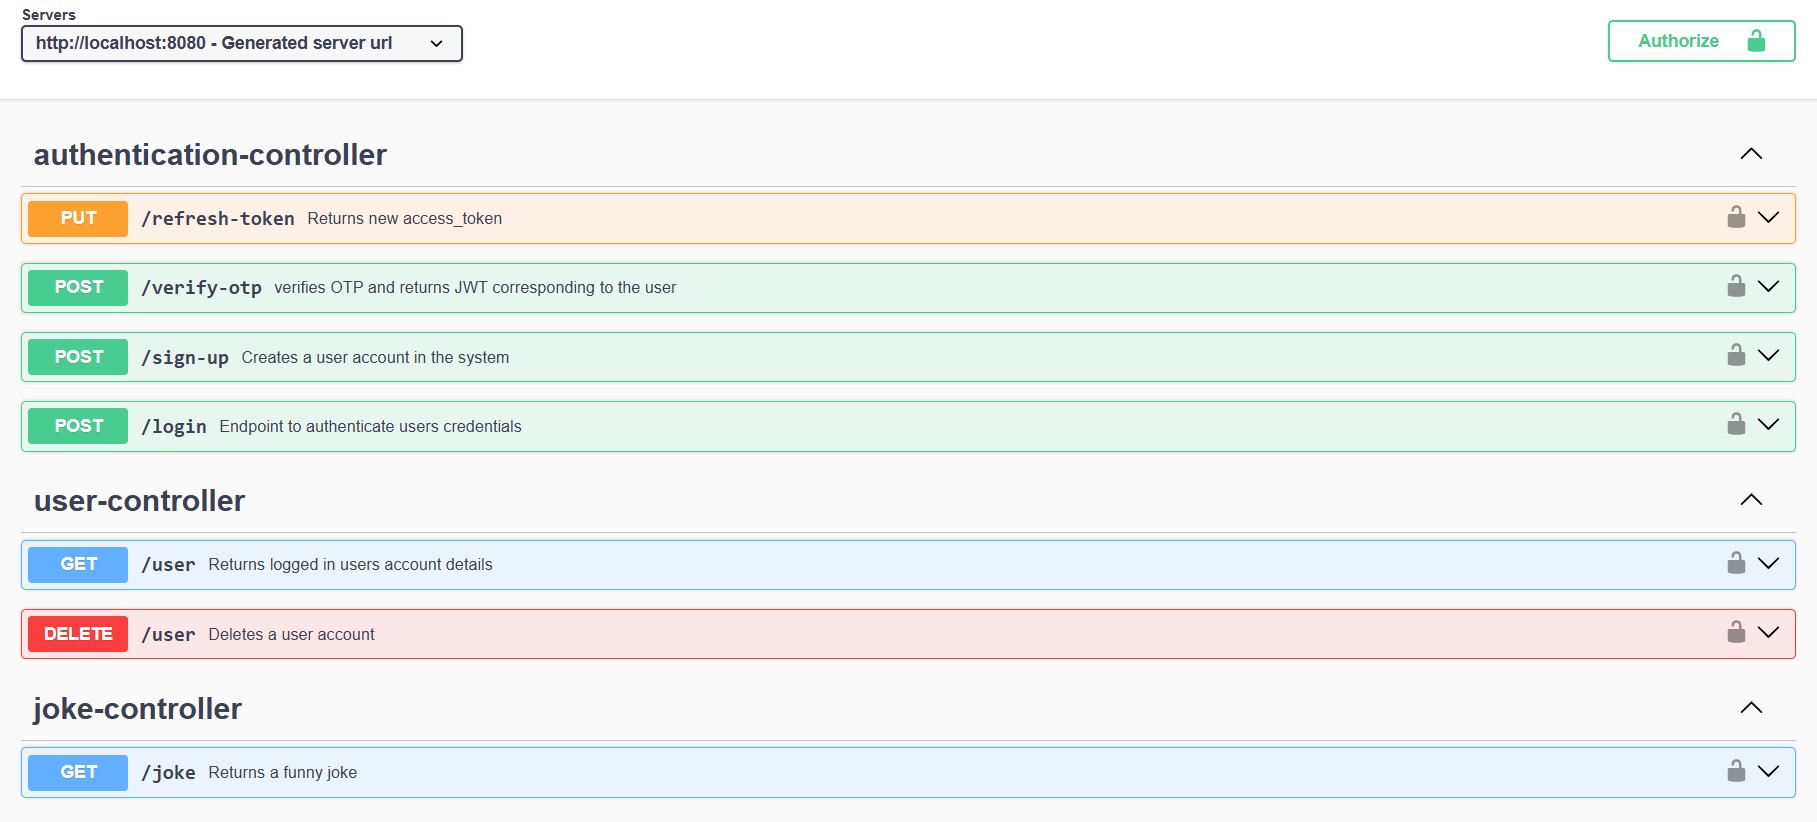Click lock icon on GET /joke row
1817x822 pixels.
pyautogui.click(x=1736, y=771)
